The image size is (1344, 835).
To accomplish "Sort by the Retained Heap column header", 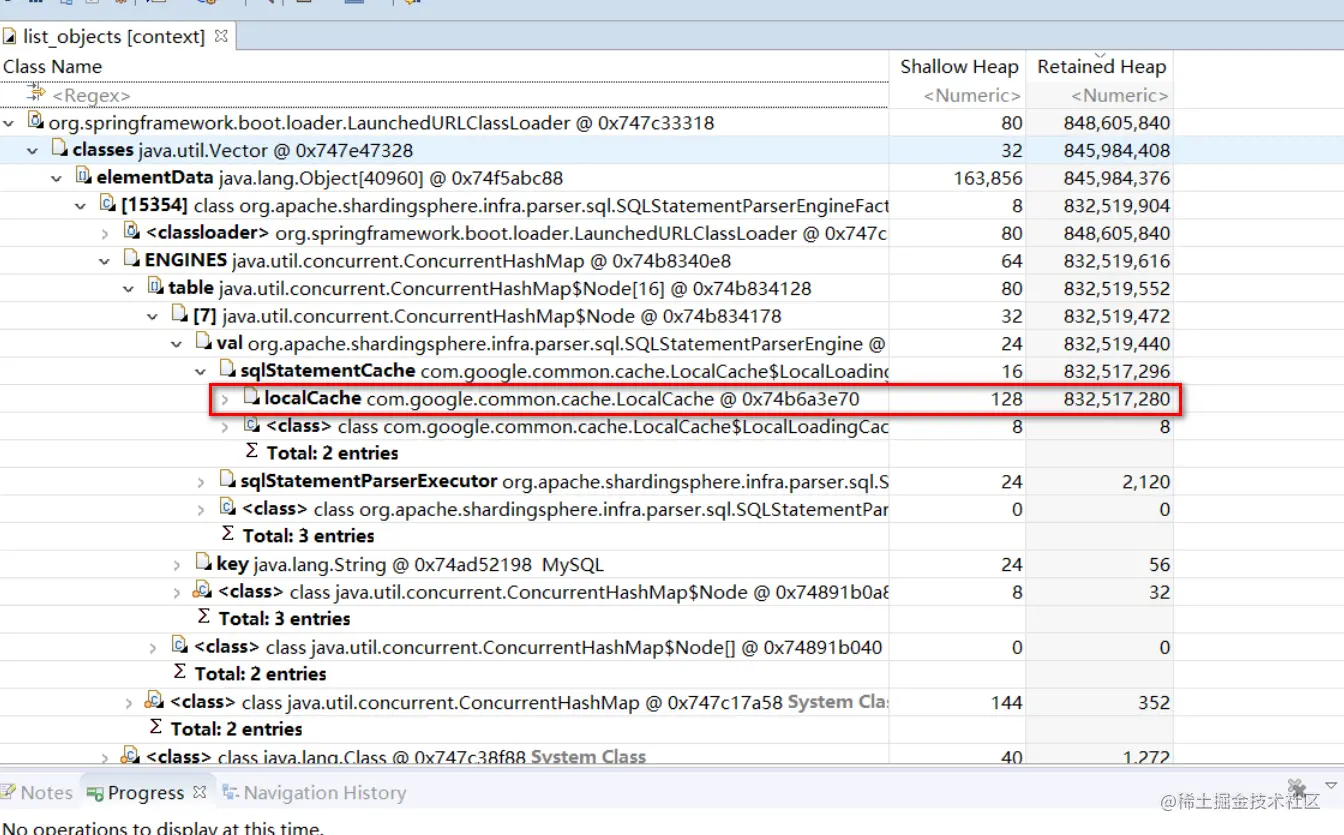I will tap(1100, 66).
